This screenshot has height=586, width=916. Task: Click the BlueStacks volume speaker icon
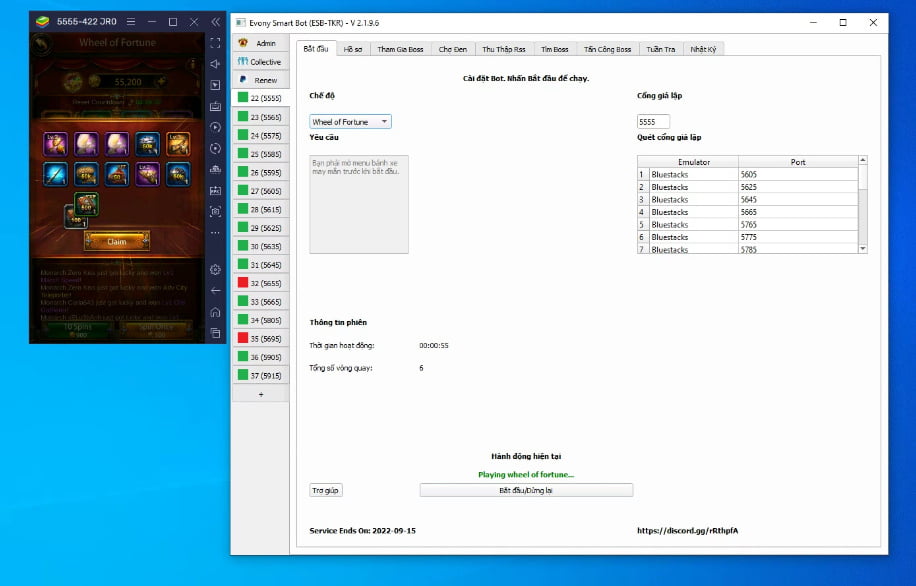tap(215, 64)
